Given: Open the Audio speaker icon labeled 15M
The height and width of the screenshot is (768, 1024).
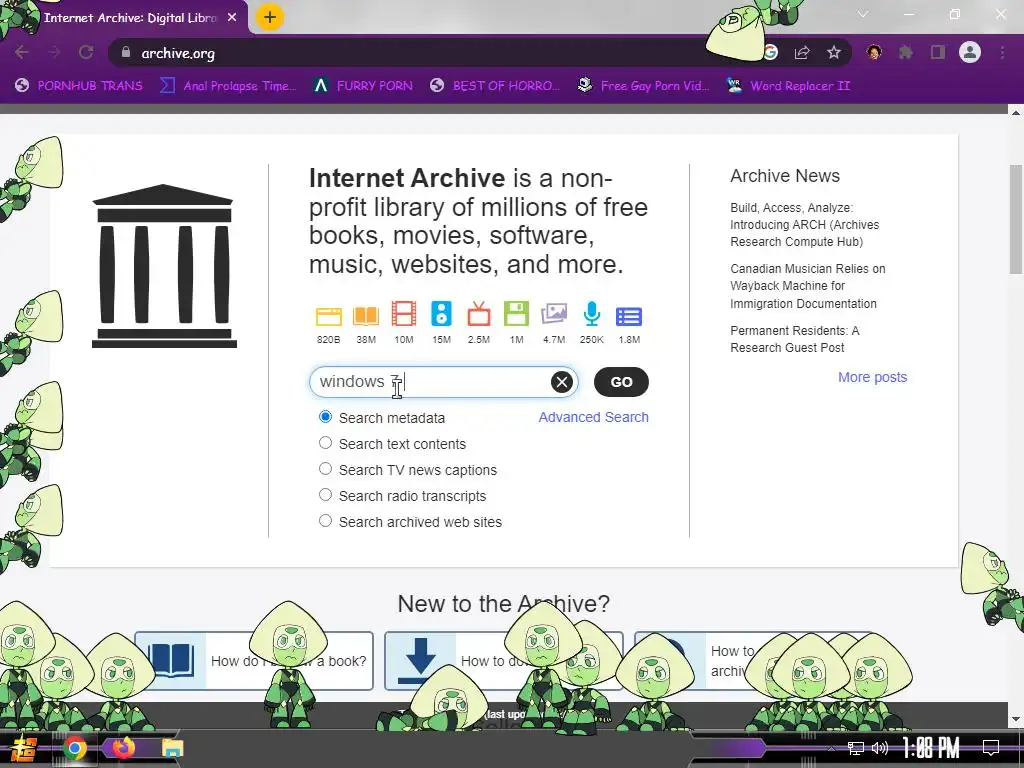Looking at the screenshot, I should pos(441,314).
